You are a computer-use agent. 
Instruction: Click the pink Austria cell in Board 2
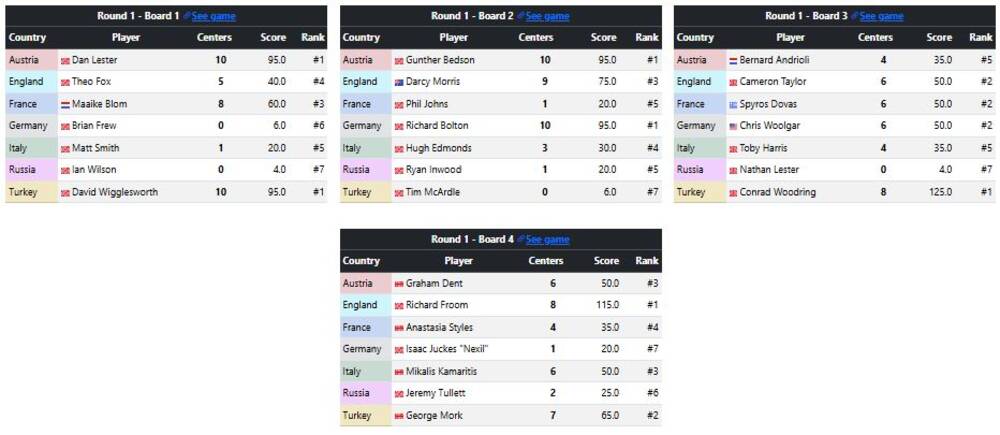363,60
